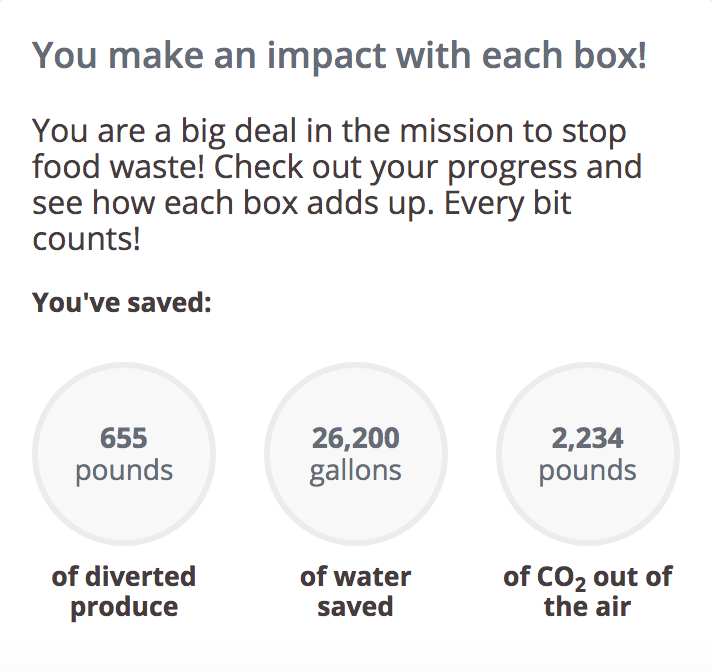Click 'pounds' under the 2,234 figure

[588, 471]
